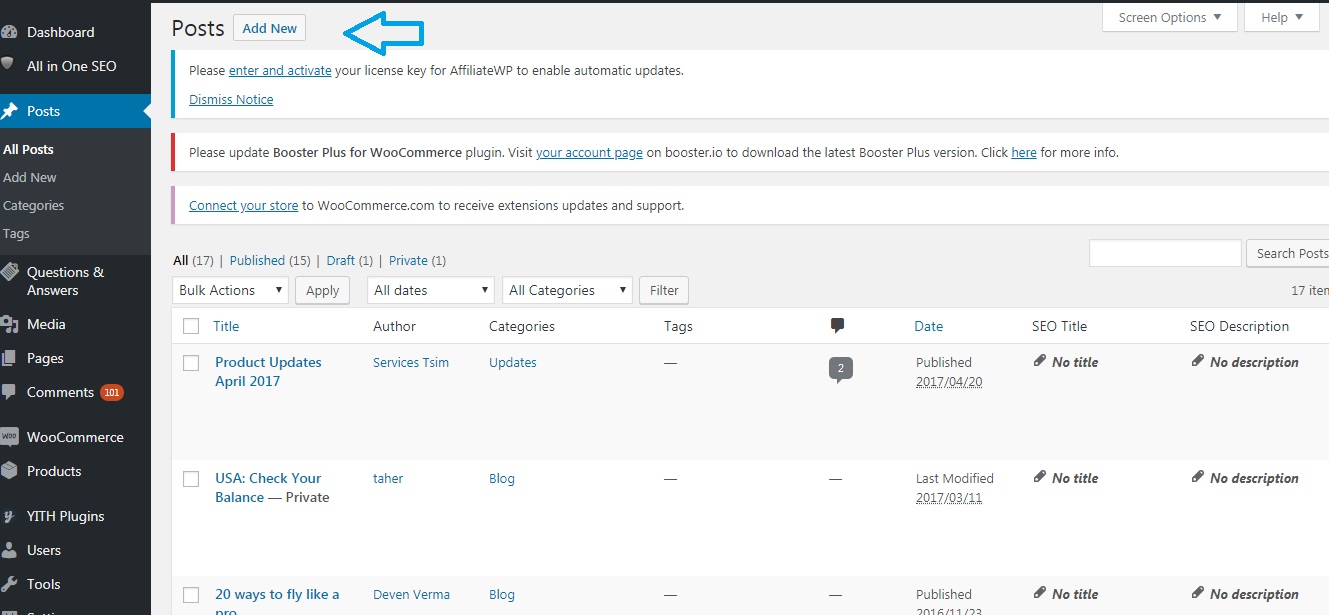Select the 20 ways to fly post checkbox

tap(191, 595)
